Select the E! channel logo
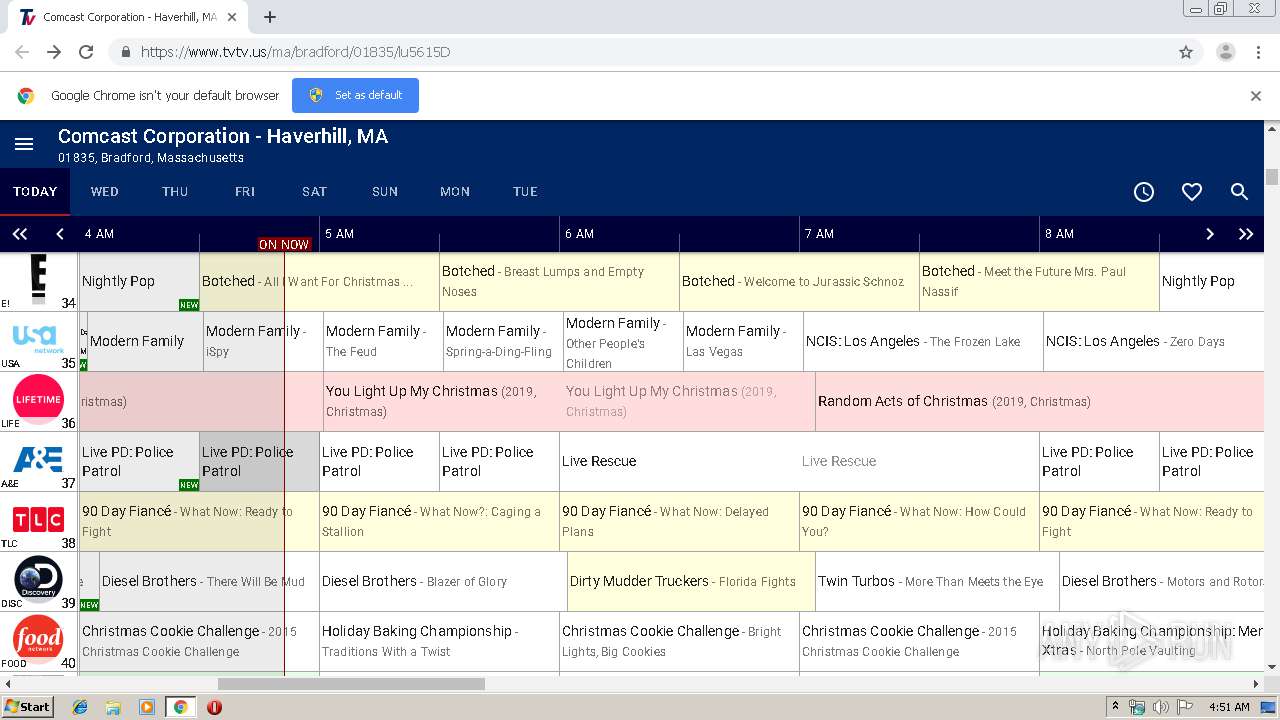Image resolution: width=1280 pixels, height=720 pixels. pos(38,278)
